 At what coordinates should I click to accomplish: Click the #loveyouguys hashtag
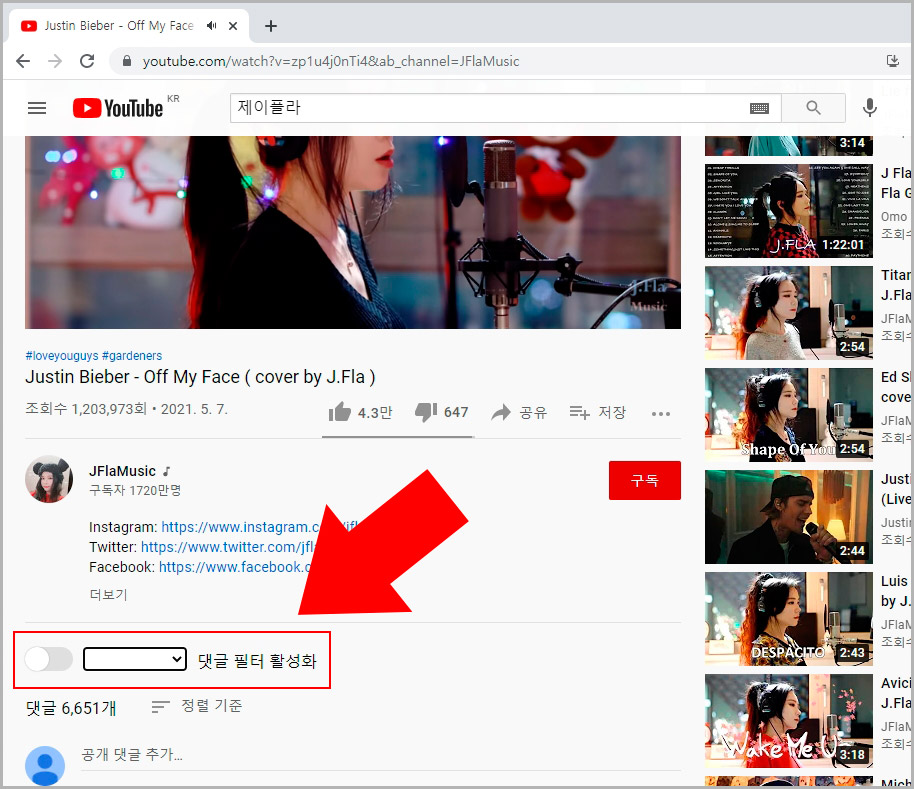[x=62, y=355]
